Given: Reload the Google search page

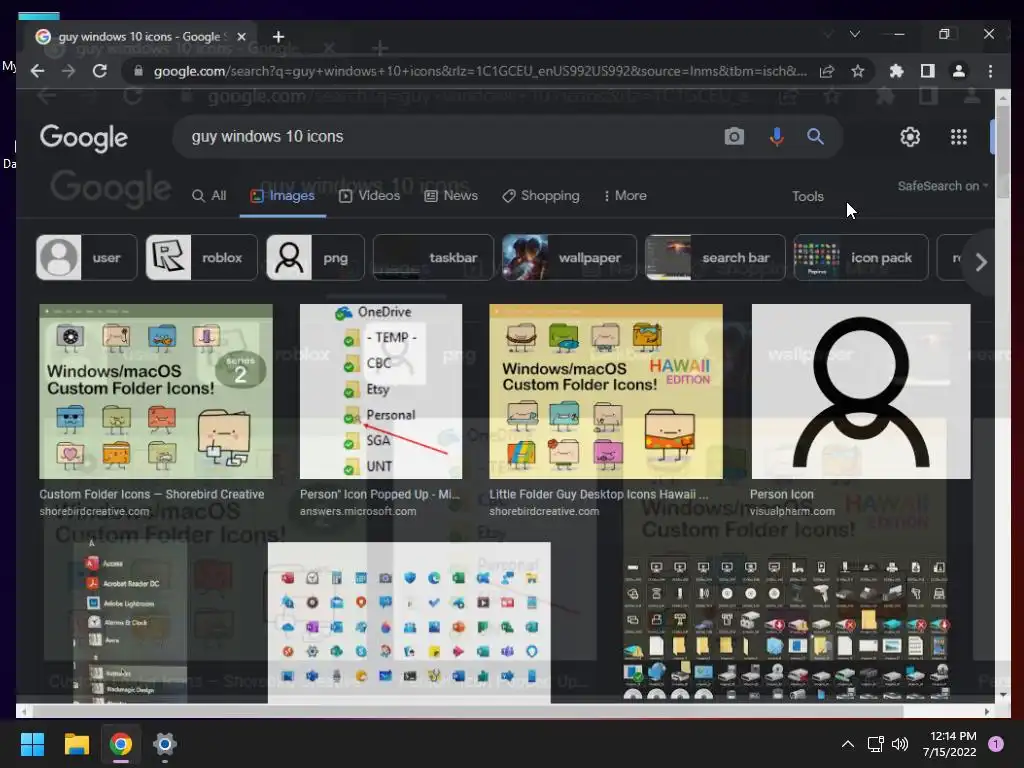Looking at the screenshot, I should click(100, 71).
